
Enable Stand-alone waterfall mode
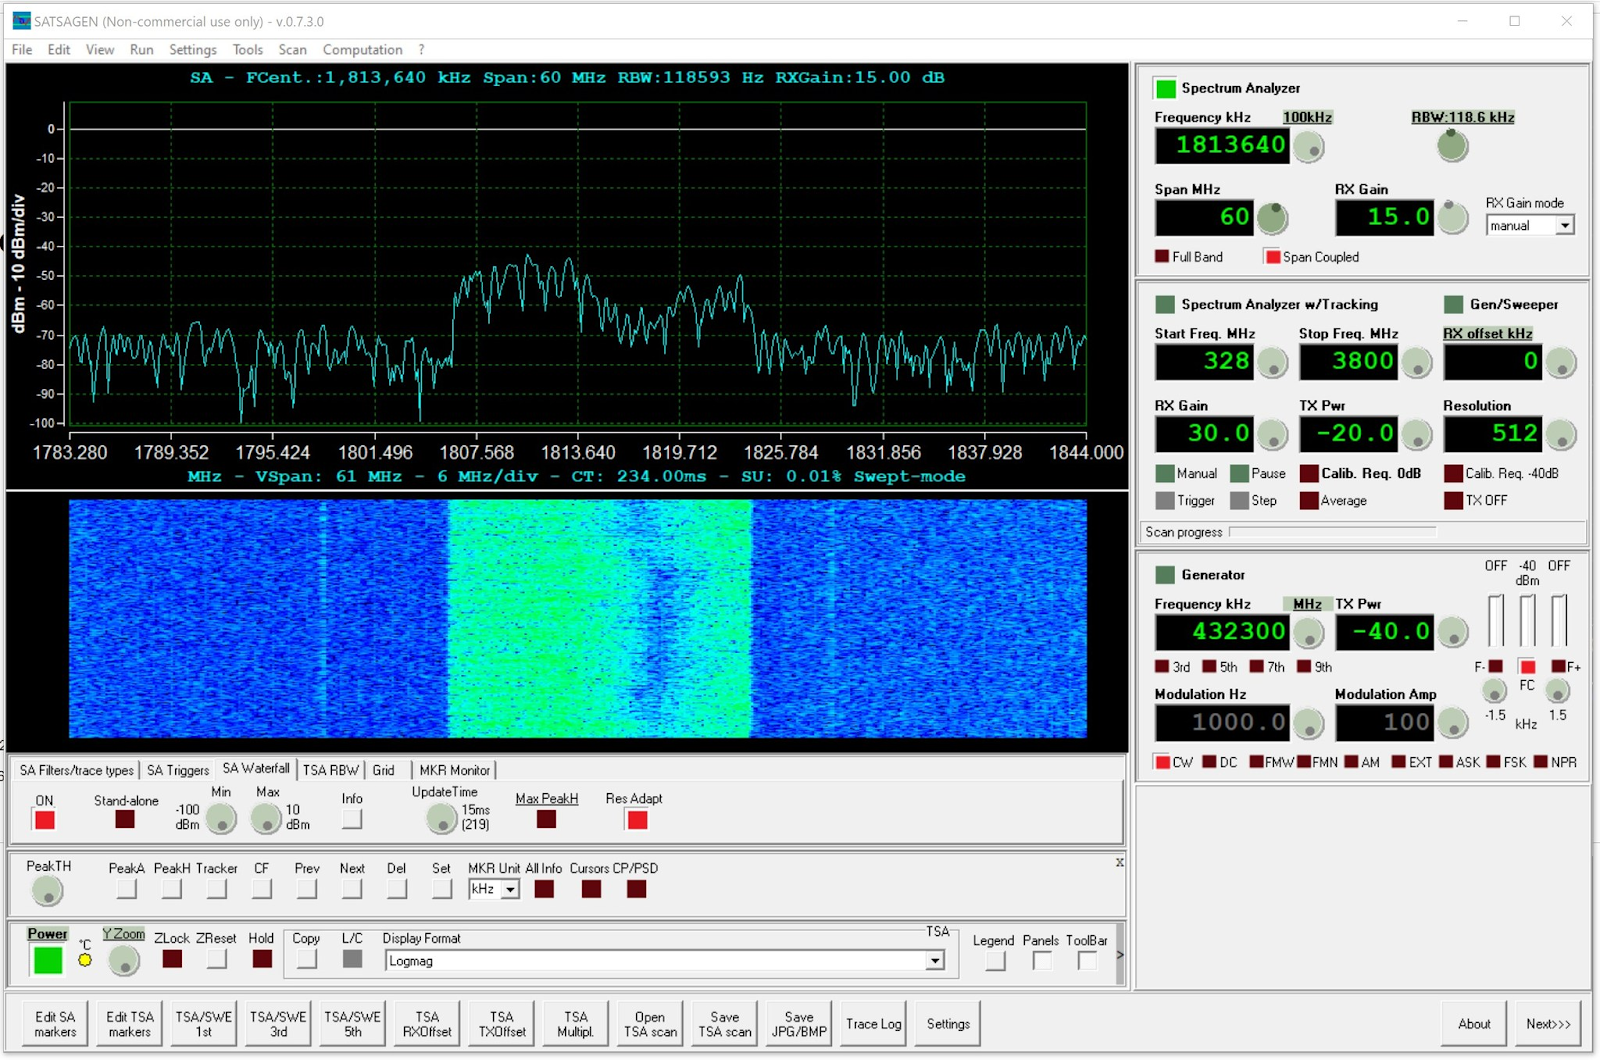pyautogui.click(x=125, y=819)
